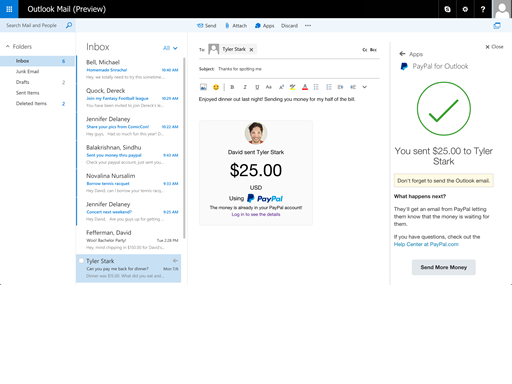Remove Tyler Stark from recipients
The image size is (512, 384).
tap(251, 50)
